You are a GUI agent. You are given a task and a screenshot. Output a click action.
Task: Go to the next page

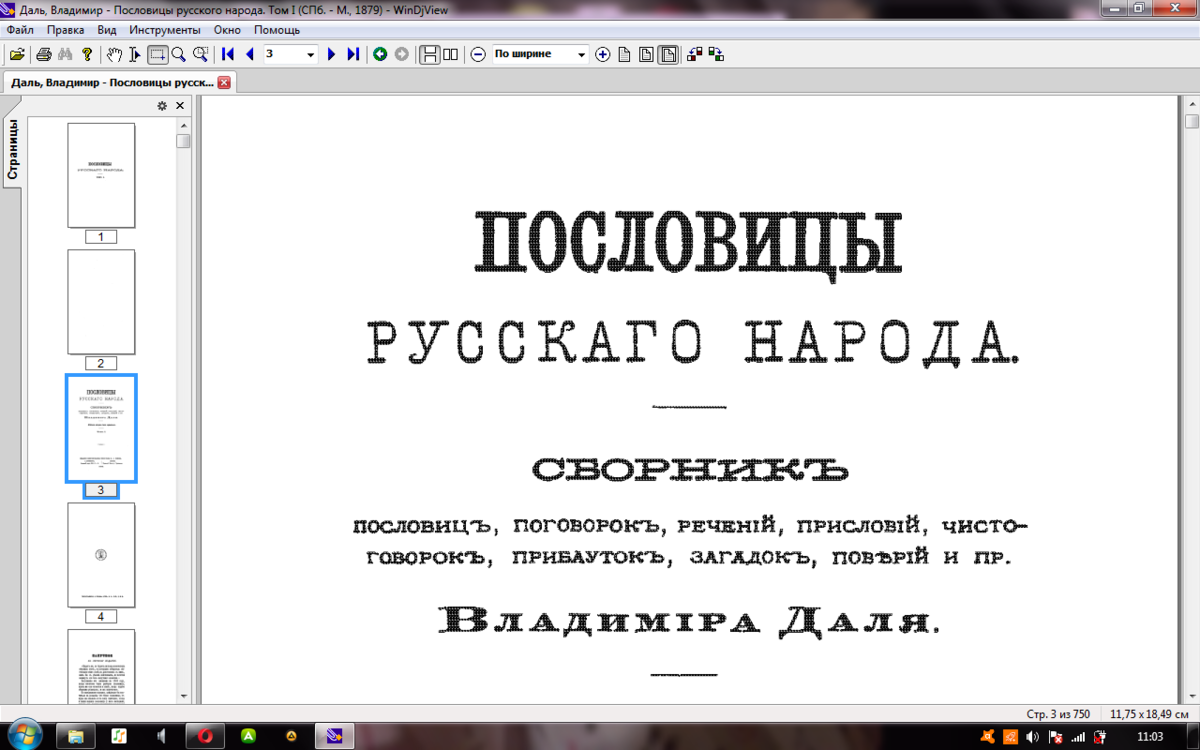pos(330,55)
